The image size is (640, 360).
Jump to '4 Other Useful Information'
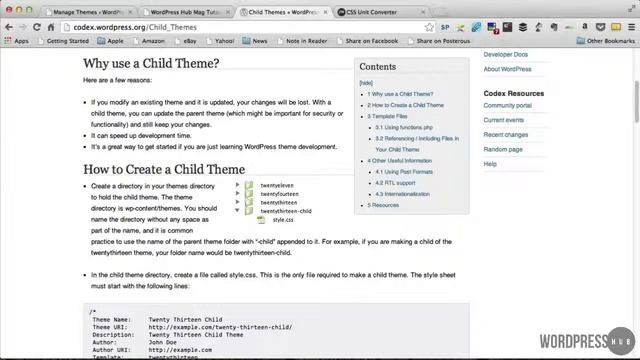coord(400,161)
